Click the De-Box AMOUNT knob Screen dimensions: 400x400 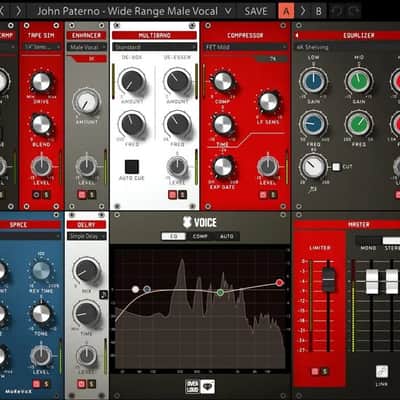[x=132, y=81]
